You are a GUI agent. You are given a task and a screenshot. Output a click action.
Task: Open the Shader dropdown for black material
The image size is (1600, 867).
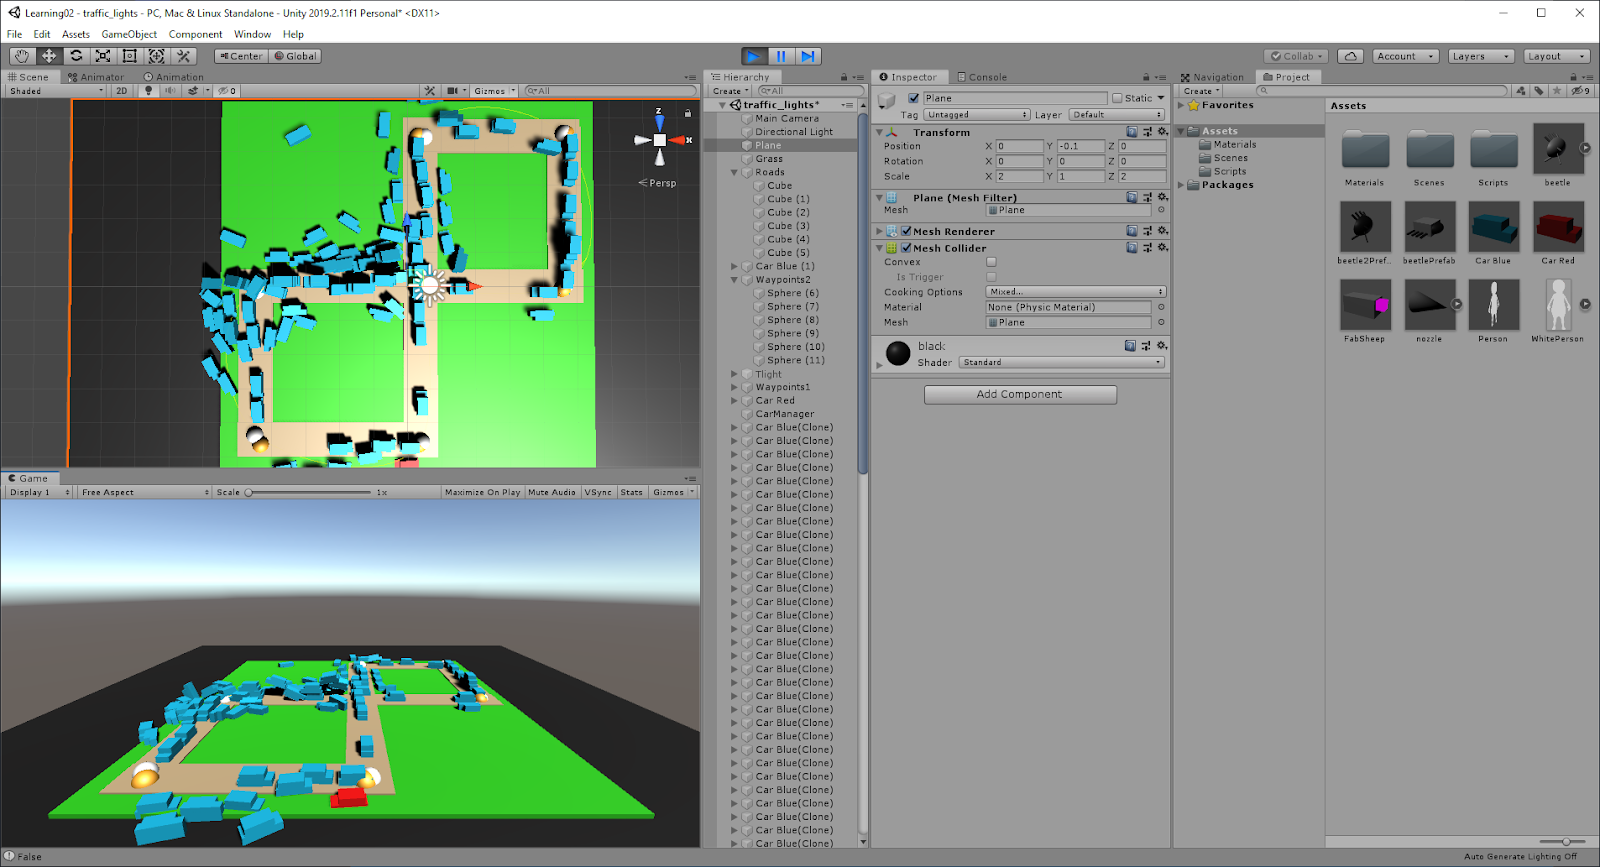click(1061, 362)
